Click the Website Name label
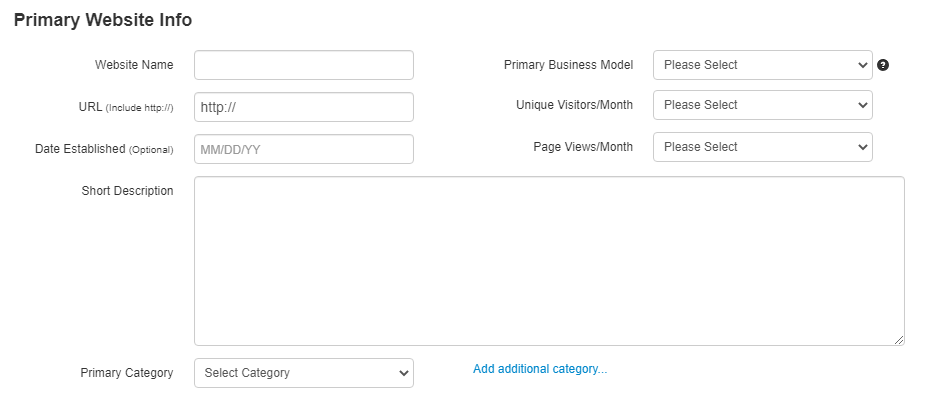 pos(134,65)
